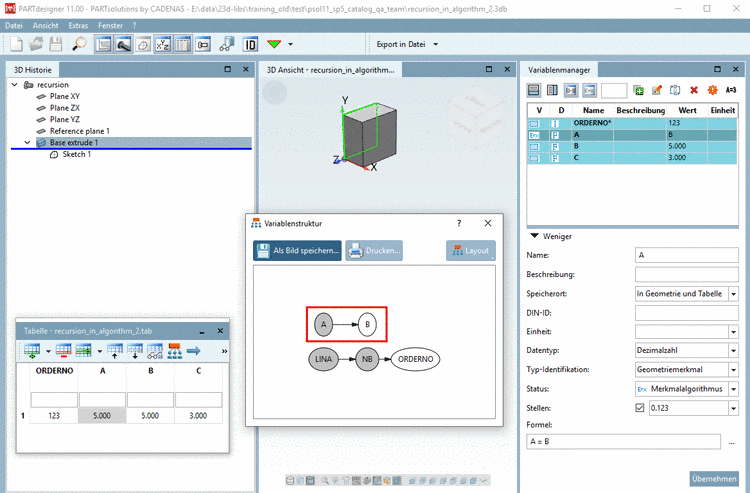Toggle the key-shaped window icon
Image resolution: width=750 pixels, height=493 pixels.
203,44
